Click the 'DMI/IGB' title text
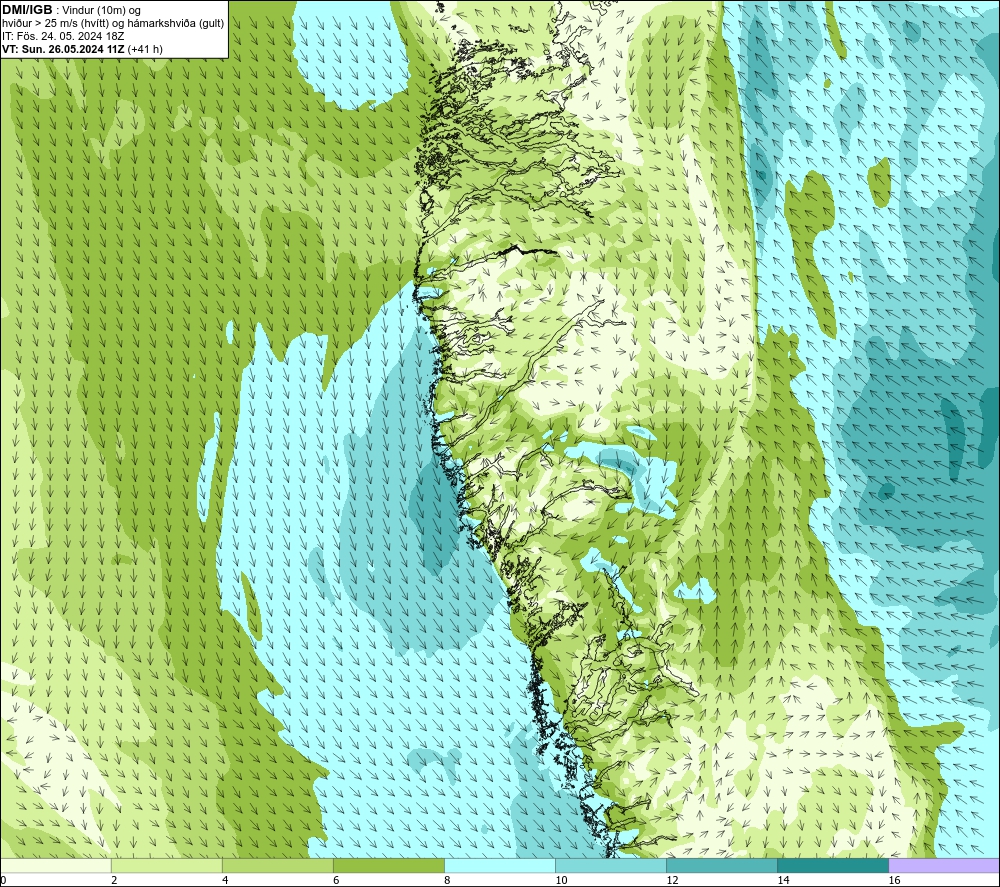Screen dimensions: 1000x887 point(27,10)
